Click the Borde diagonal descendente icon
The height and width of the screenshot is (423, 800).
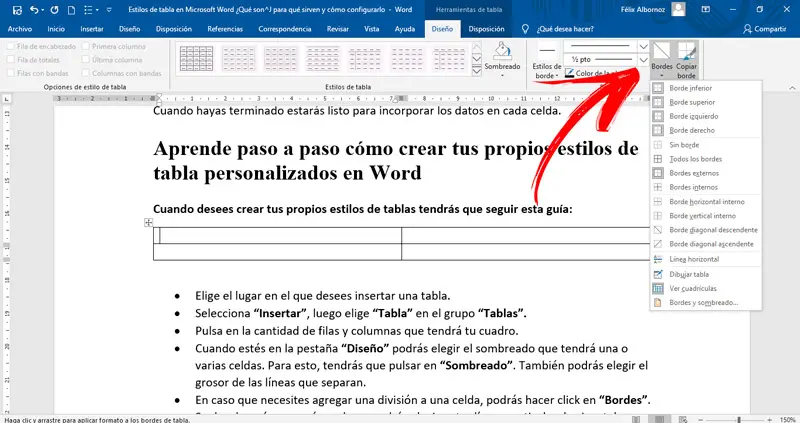coord(658,230)
